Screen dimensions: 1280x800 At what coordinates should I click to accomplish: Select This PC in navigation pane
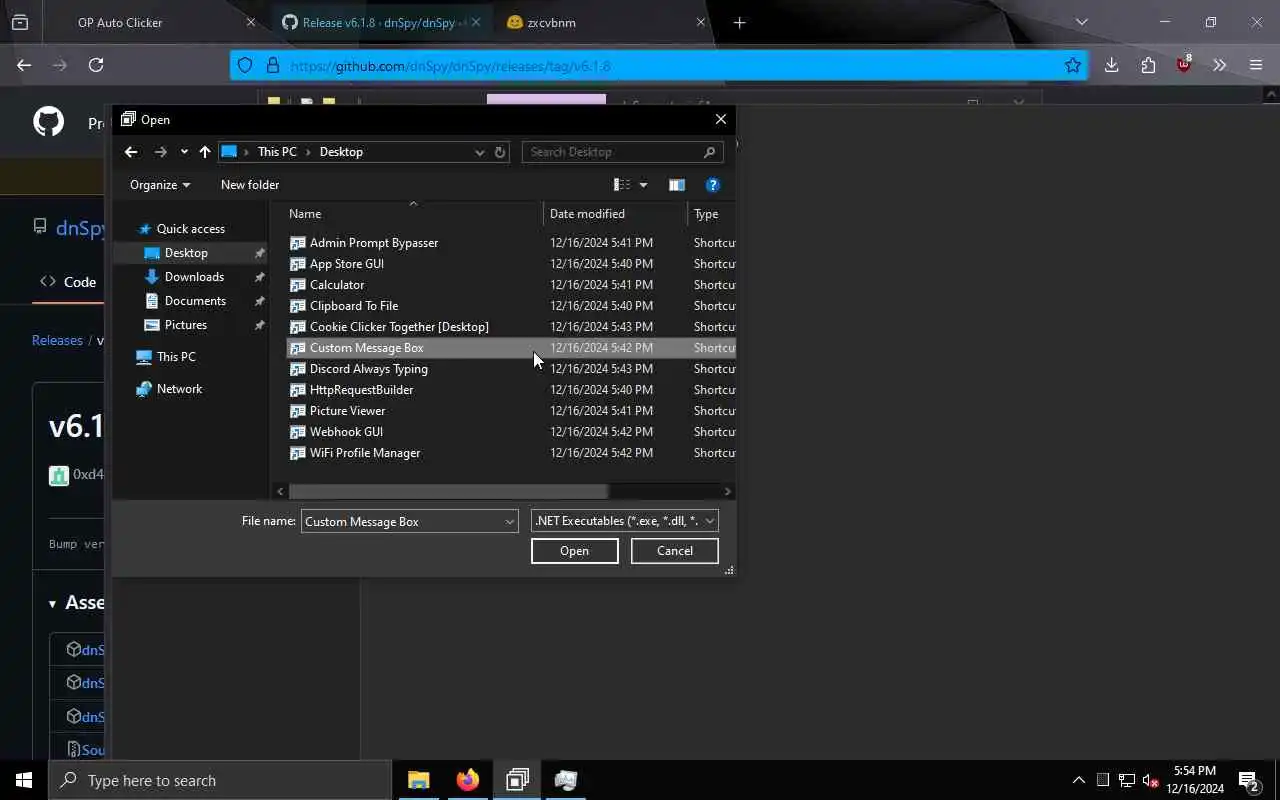point(176,357)
